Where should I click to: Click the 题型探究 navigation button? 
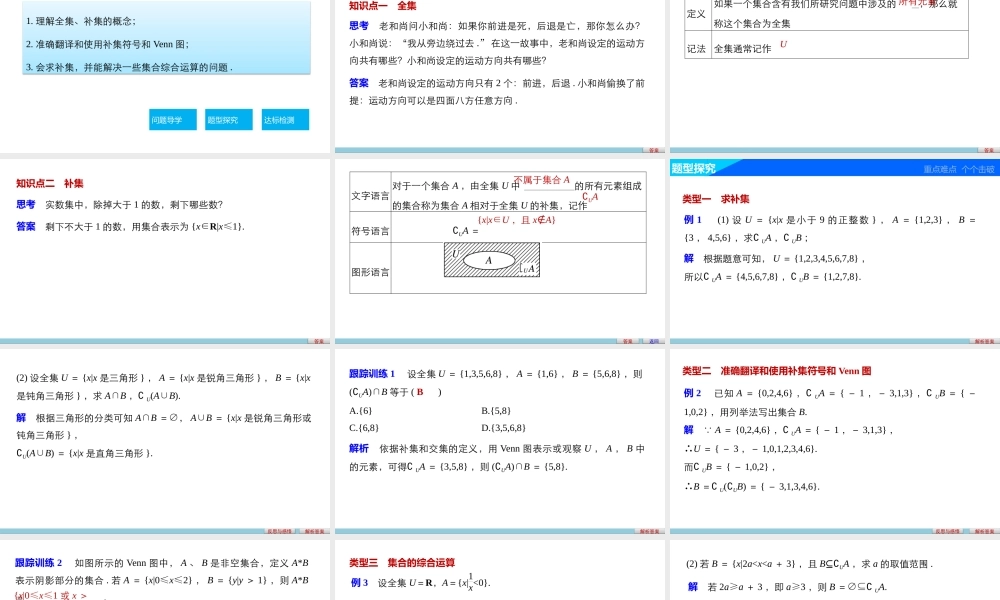click(228, 119)
